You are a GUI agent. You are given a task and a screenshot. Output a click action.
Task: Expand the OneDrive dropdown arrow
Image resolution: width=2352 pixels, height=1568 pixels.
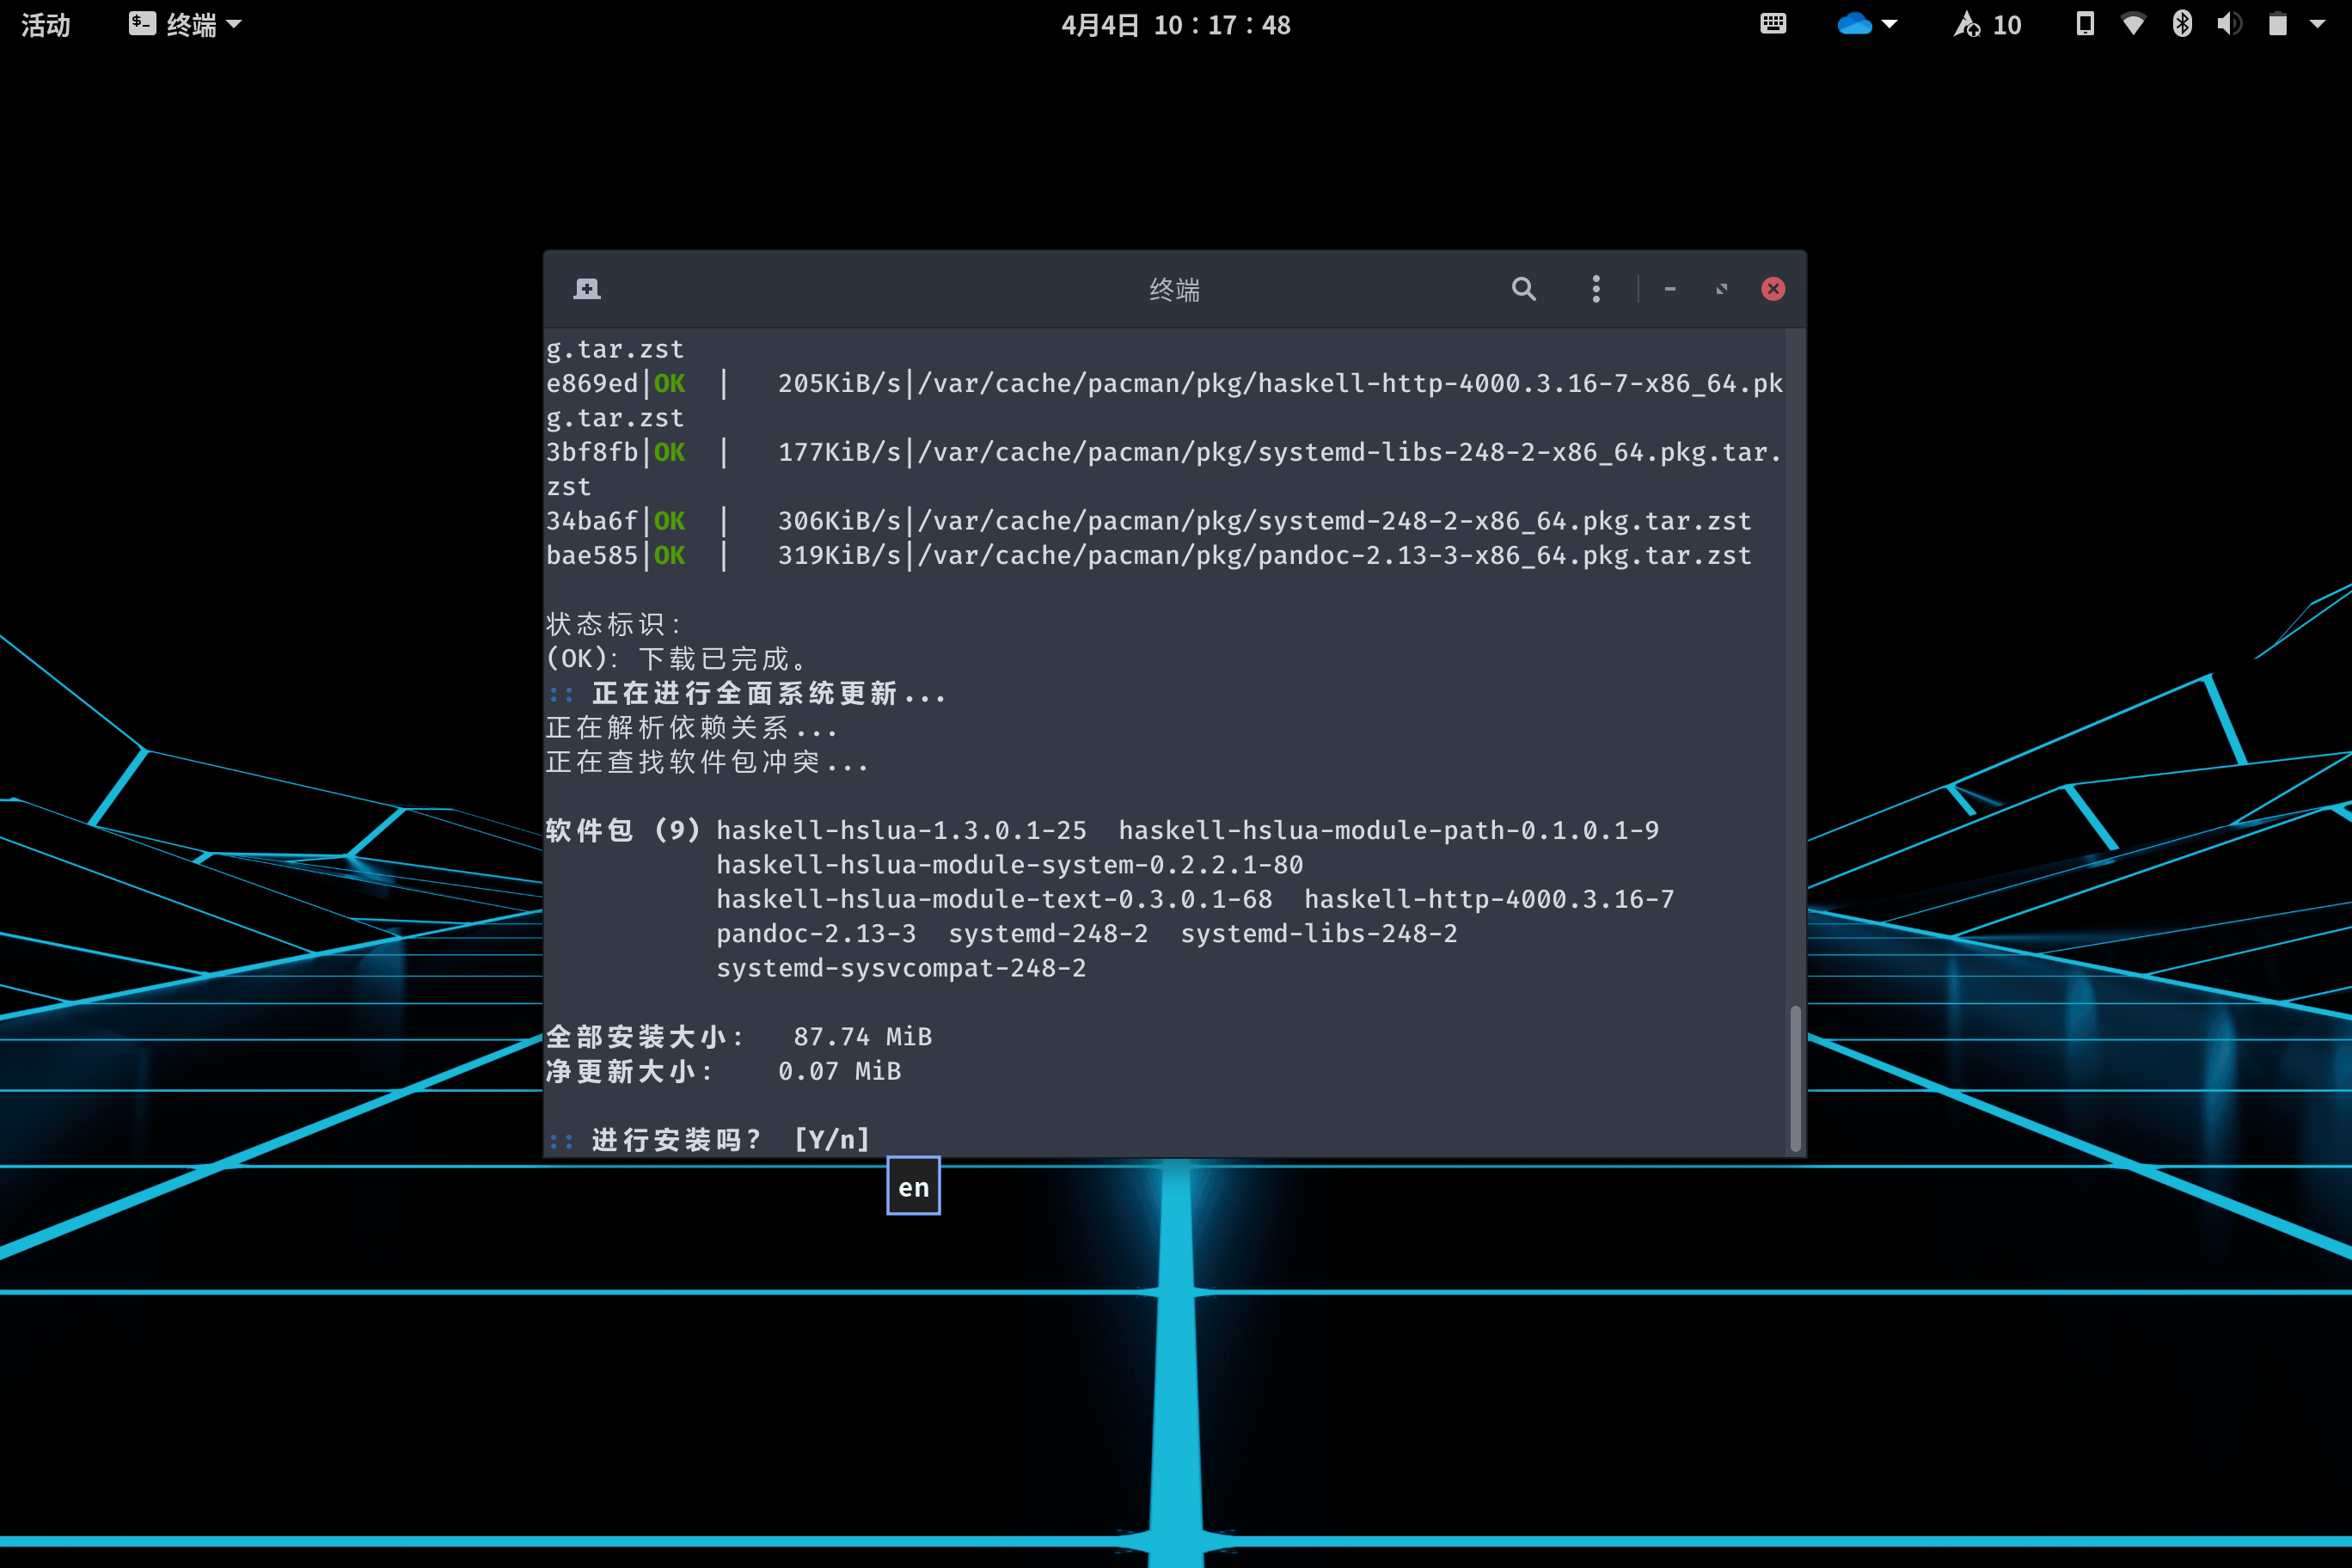(x=1890, y=24)
